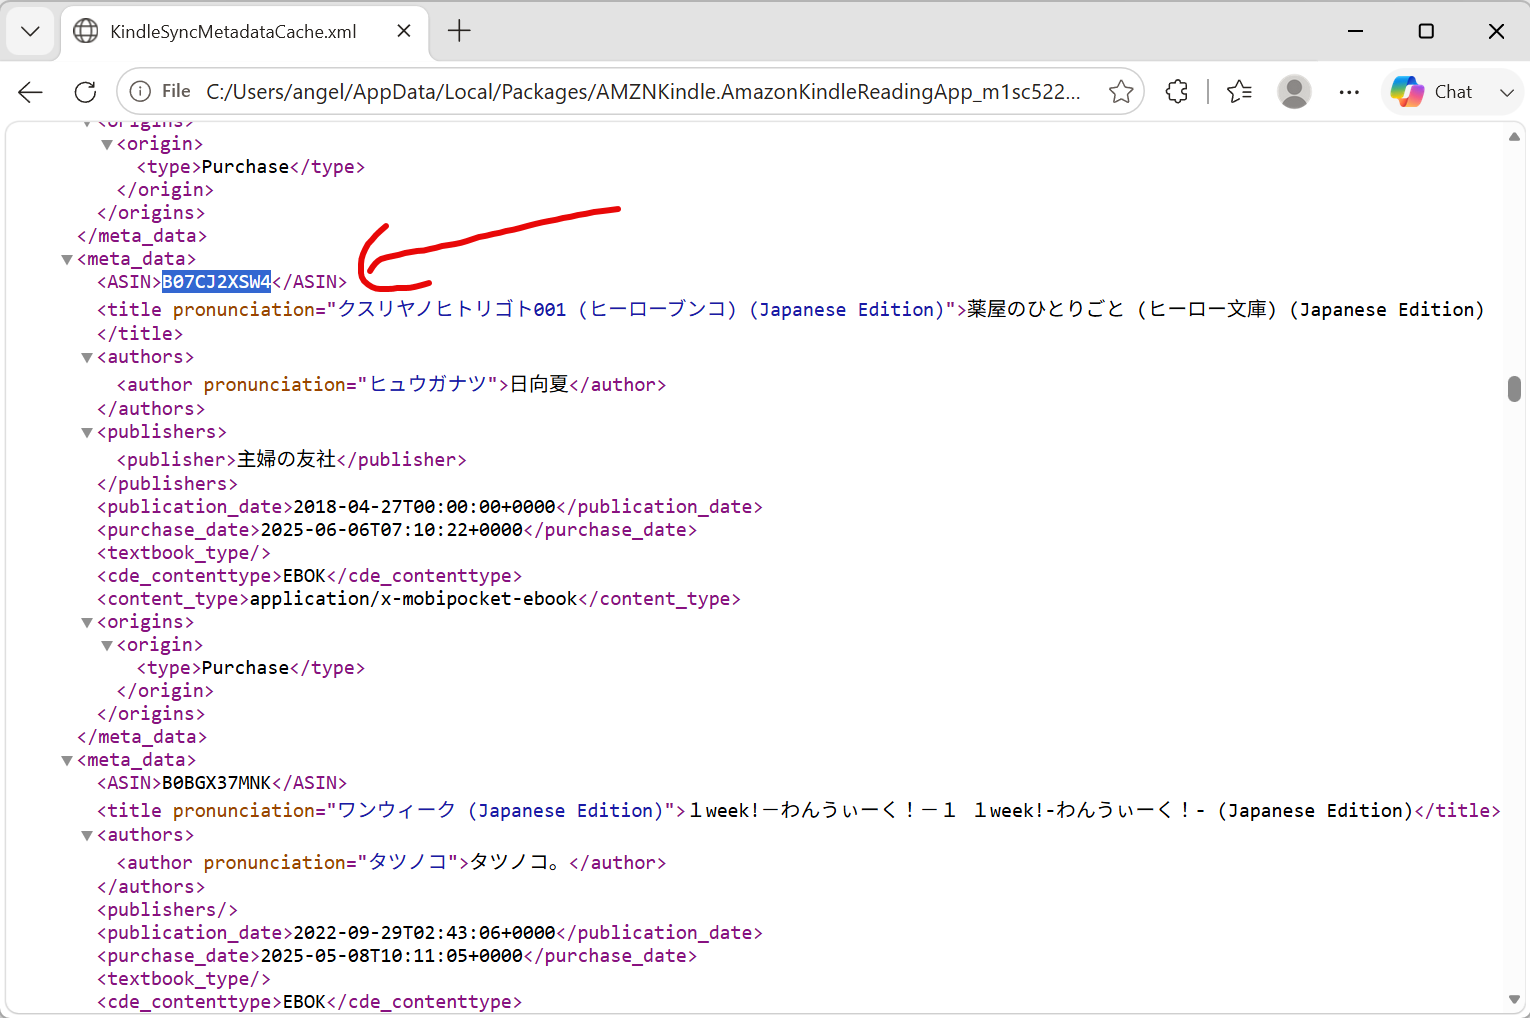Click the purchase date 2025-06-06T07:10:22+0000
This screenshot has height=1018, width=1530.
coord(392,530)
